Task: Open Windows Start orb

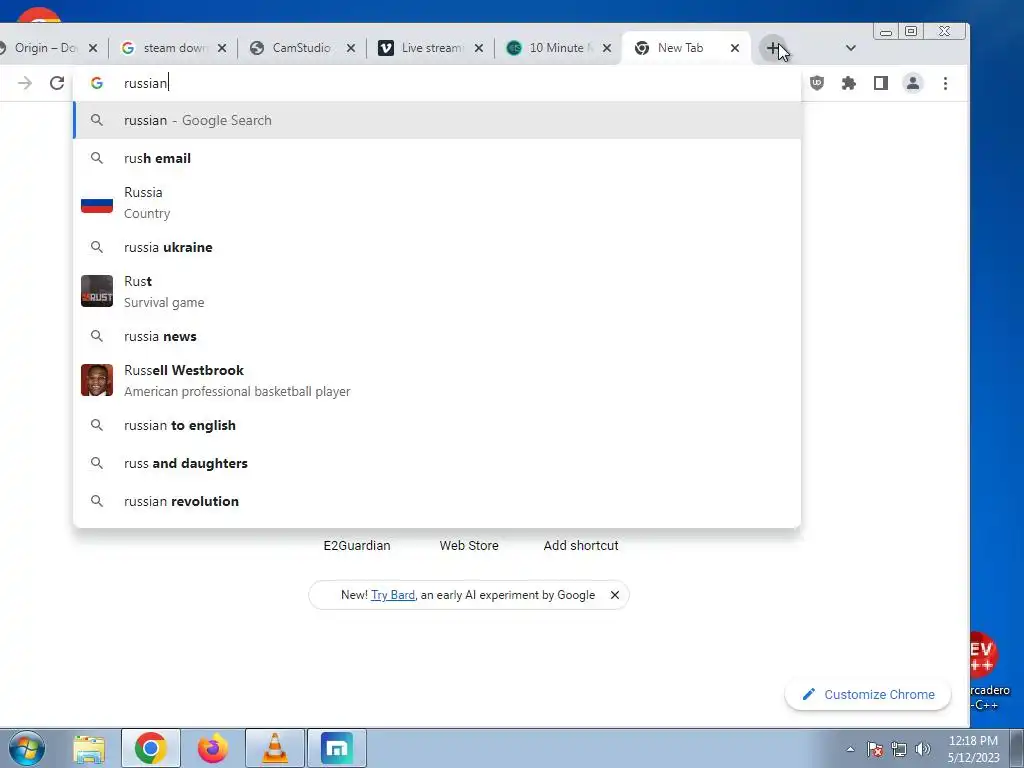Action: pos(27,748)
